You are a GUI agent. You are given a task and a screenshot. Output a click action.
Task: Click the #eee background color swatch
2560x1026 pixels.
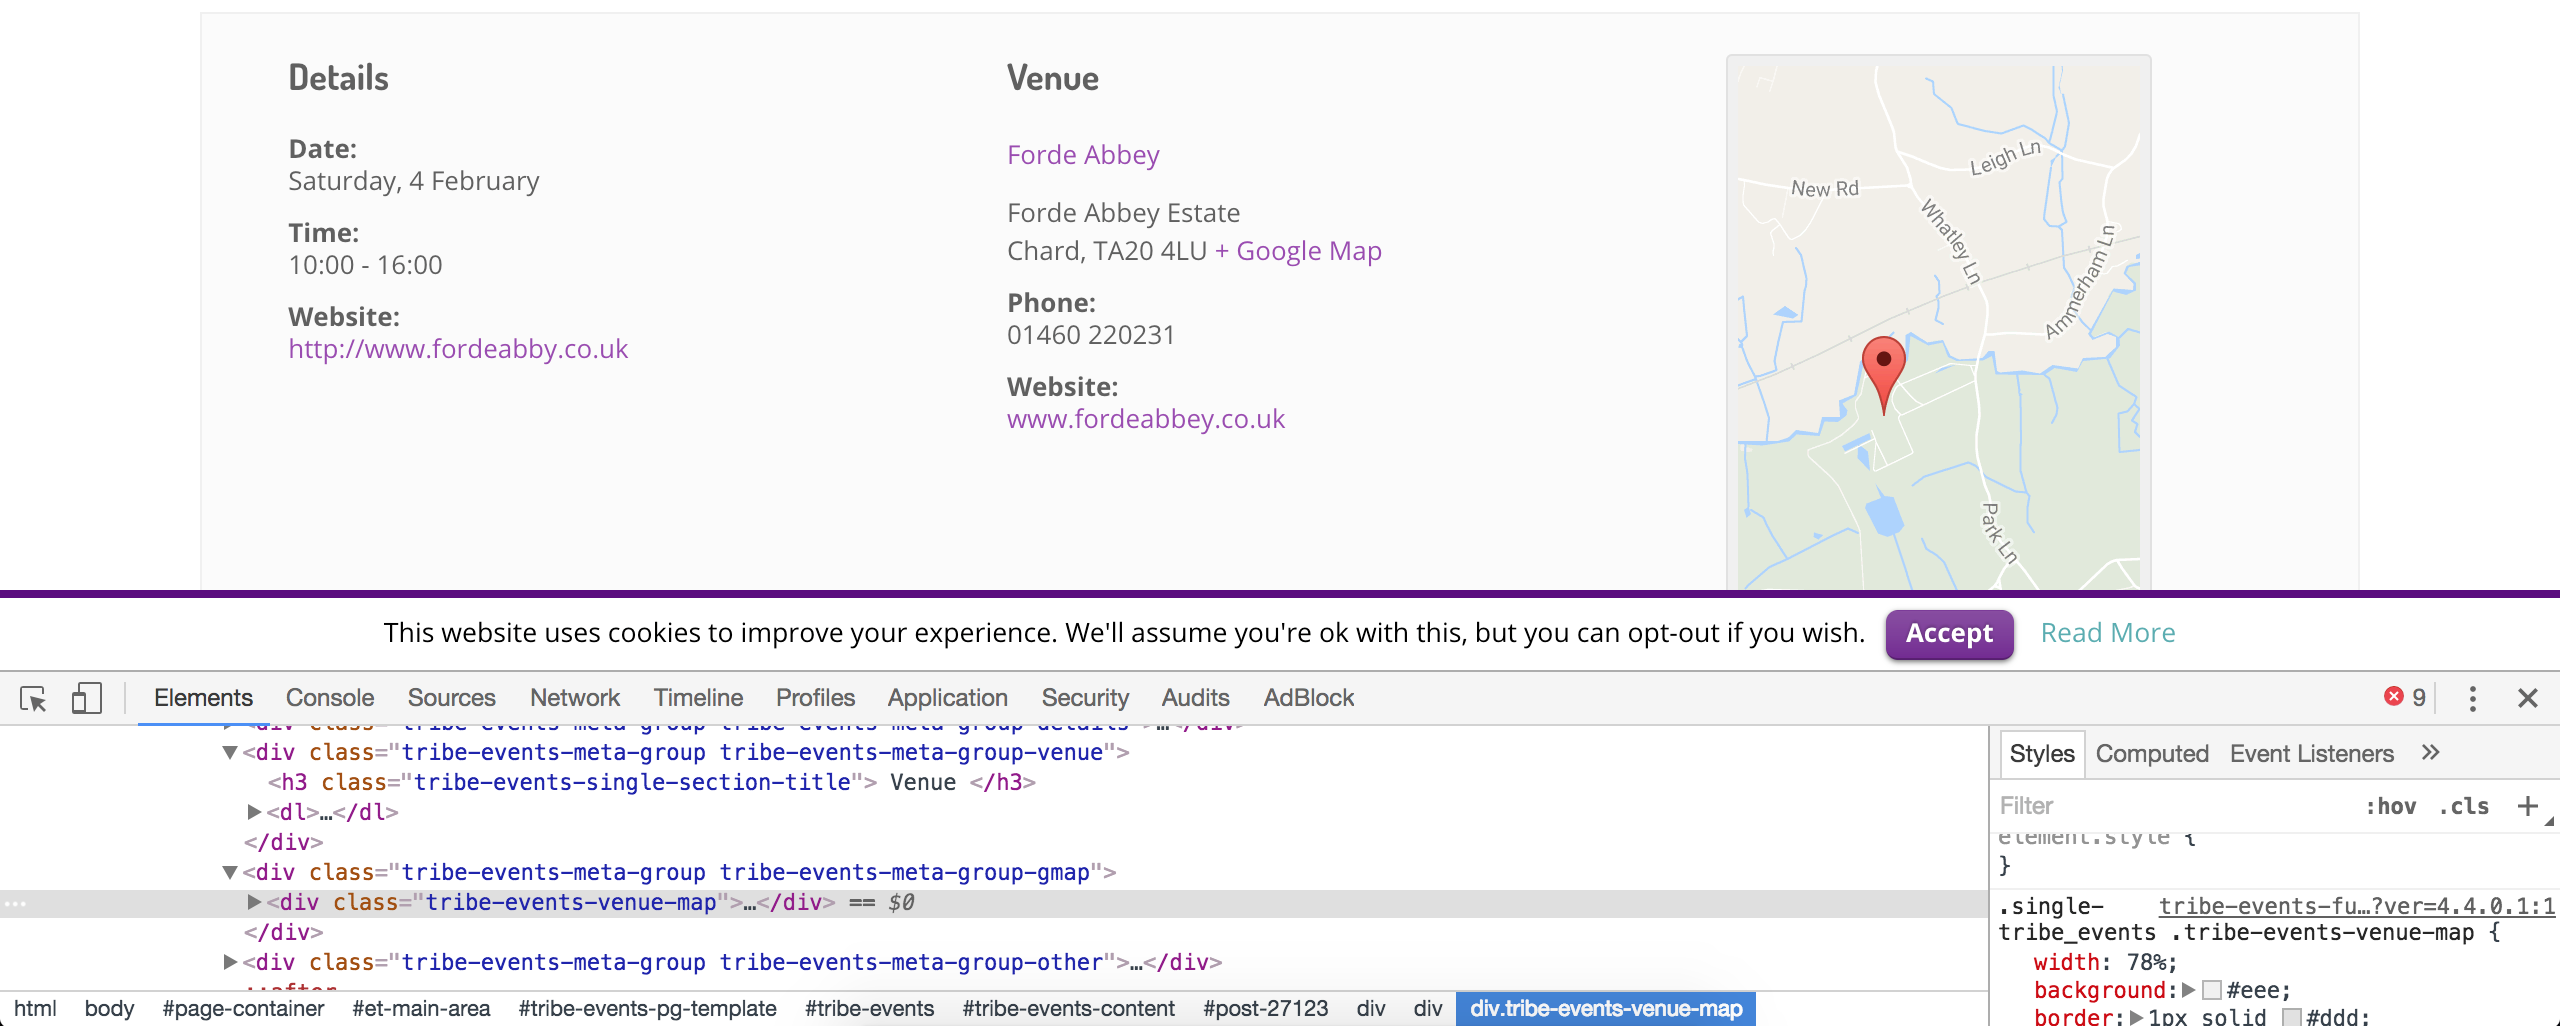click(2212, 990)
